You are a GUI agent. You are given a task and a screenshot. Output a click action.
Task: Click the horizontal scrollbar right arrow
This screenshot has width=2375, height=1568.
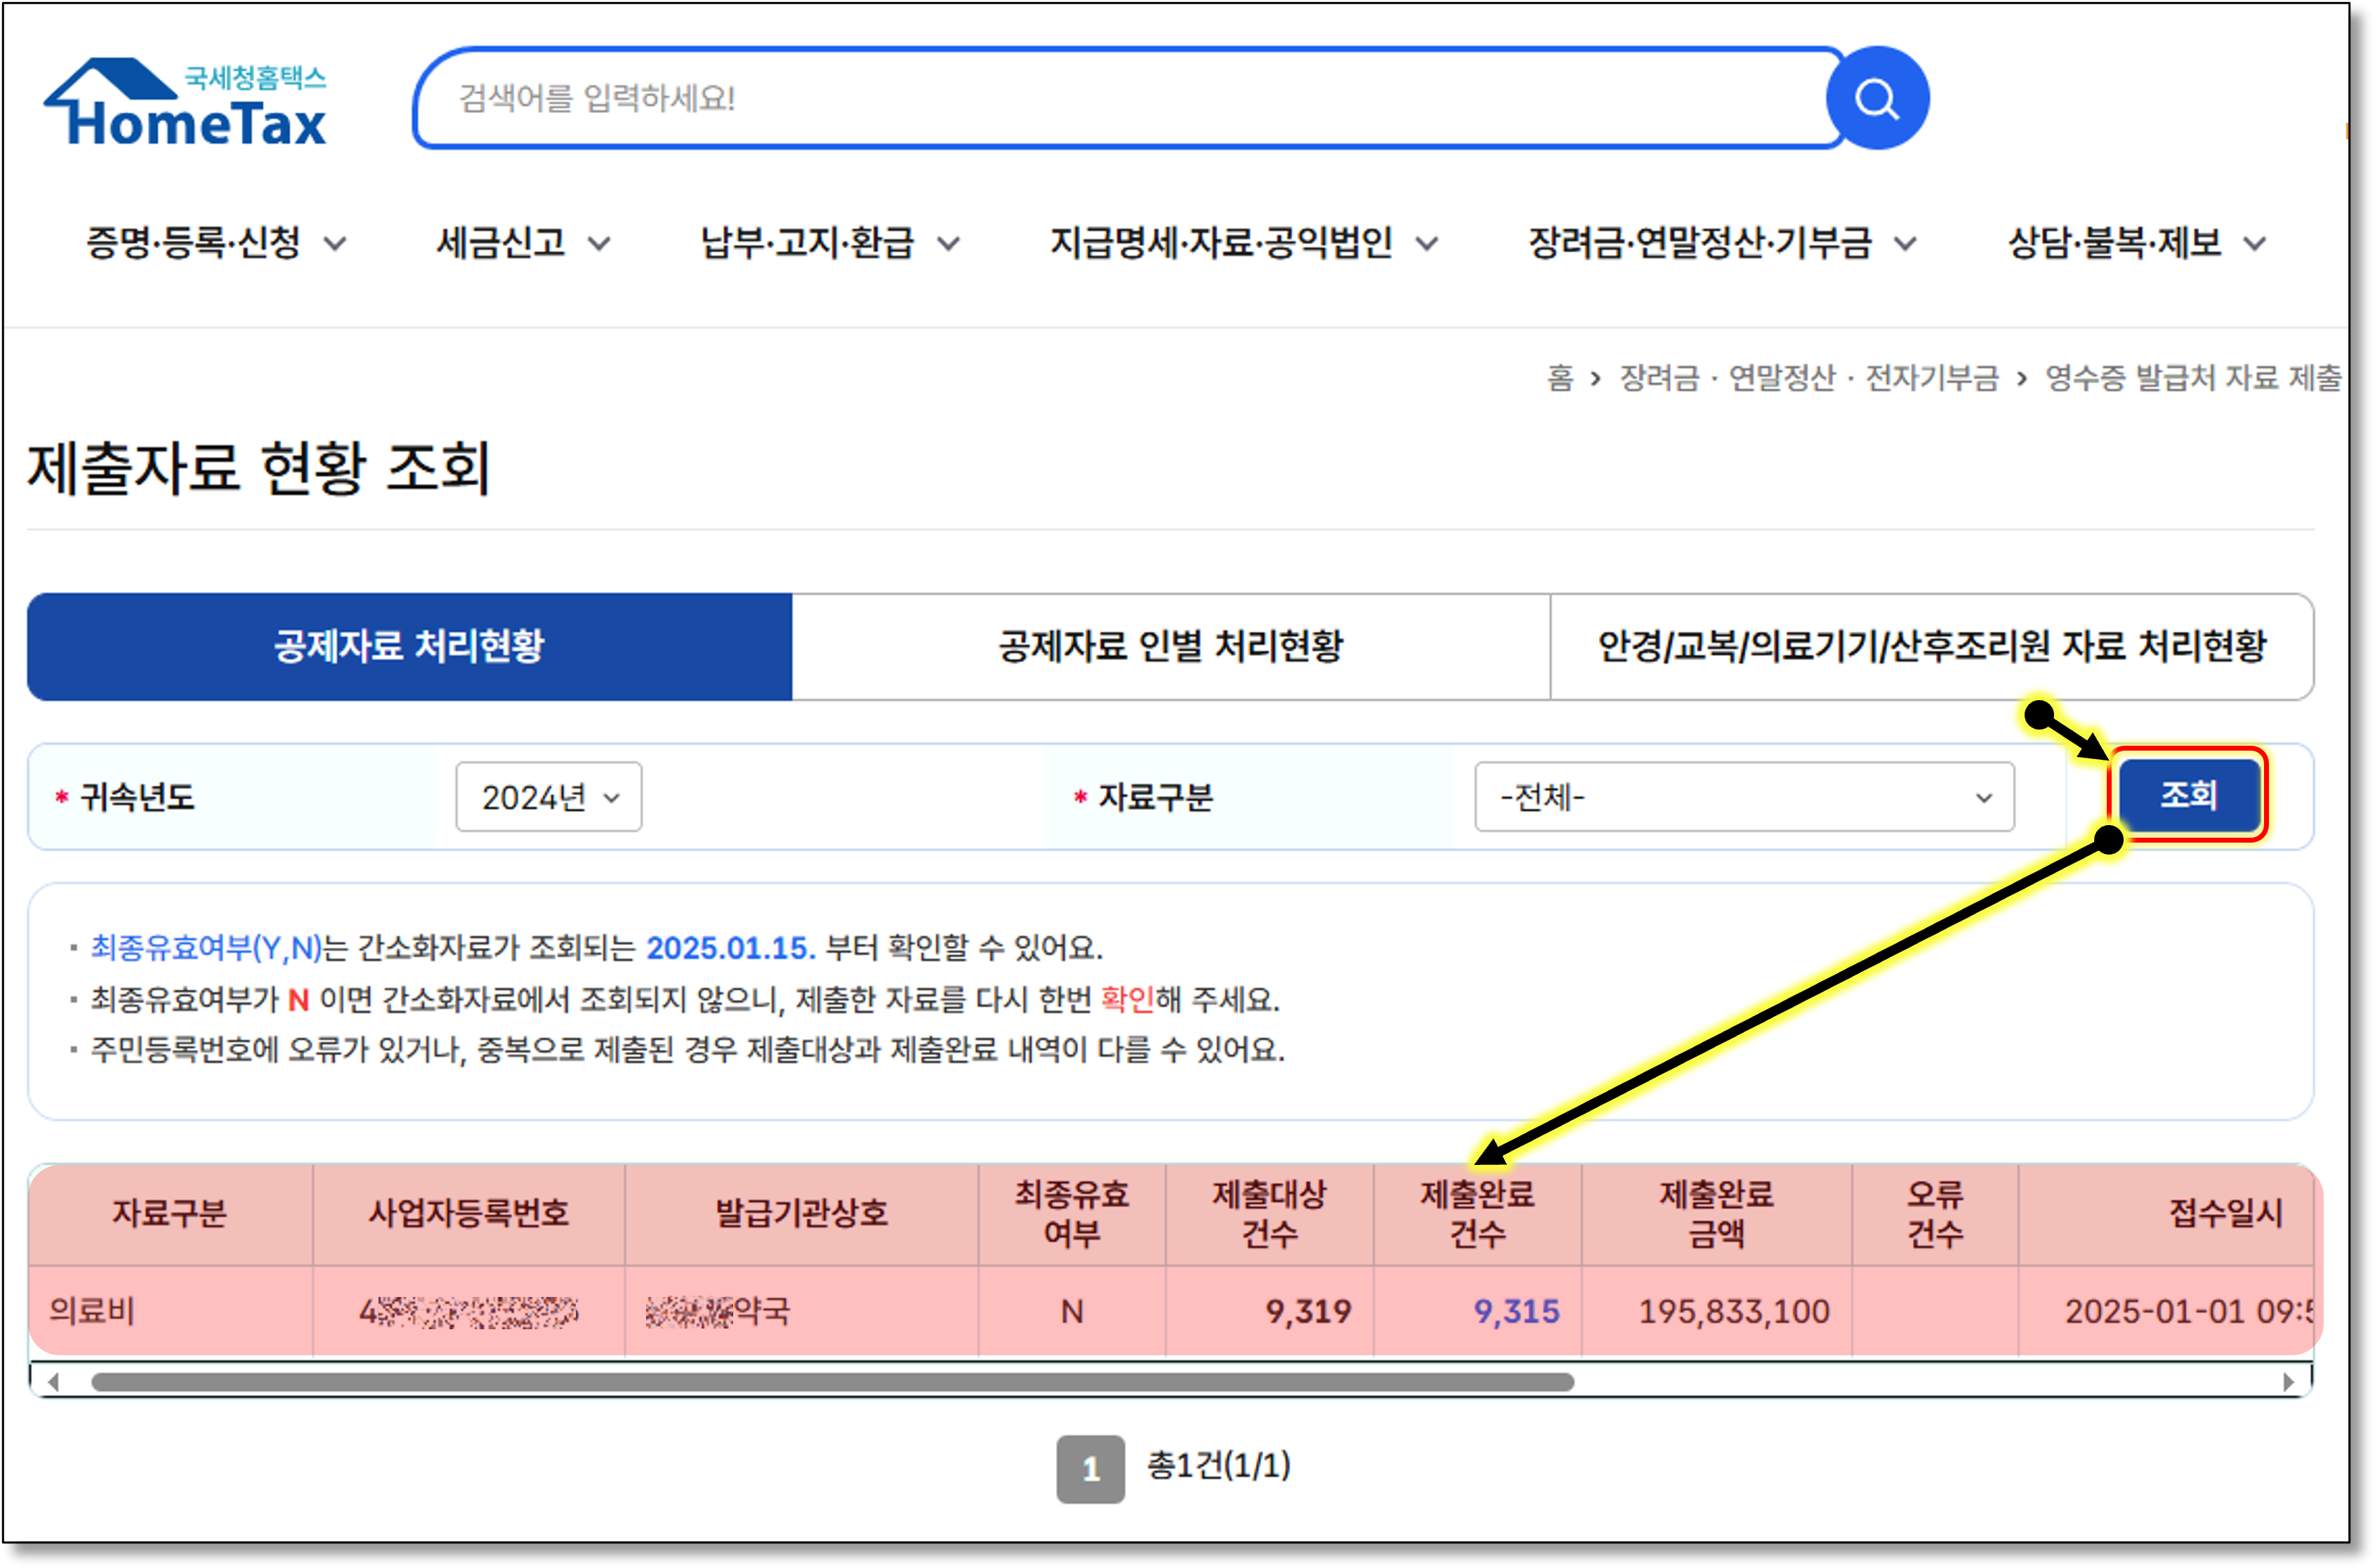(x=2288, y=1382)
